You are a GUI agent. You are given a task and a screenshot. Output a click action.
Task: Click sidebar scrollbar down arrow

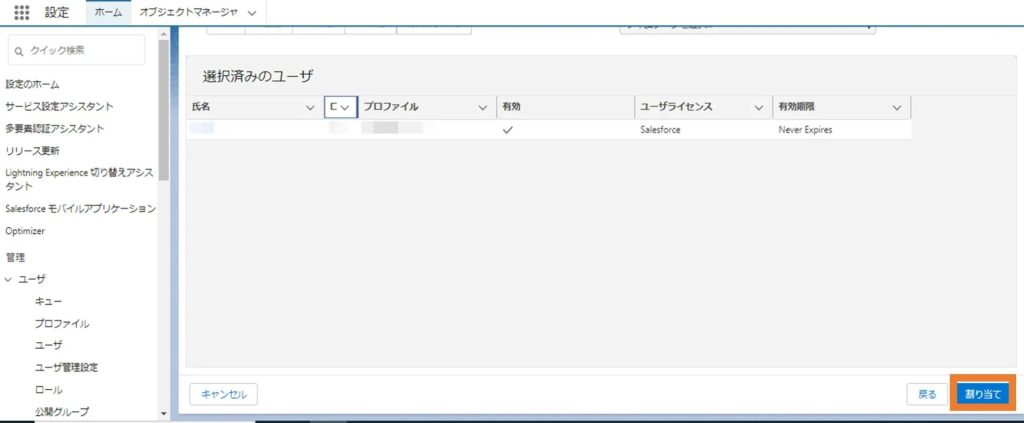[x=163, y=413]
